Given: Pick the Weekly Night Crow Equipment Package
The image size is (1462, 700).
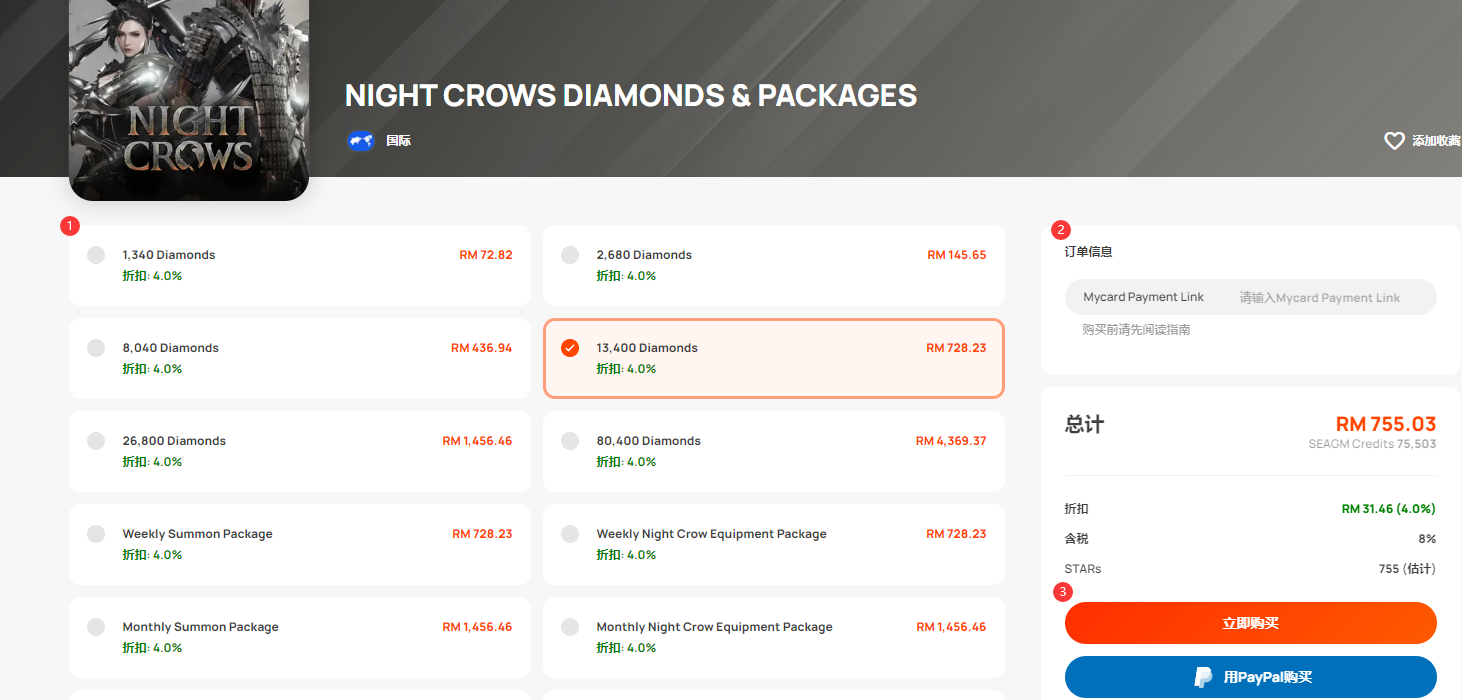Looking at the screenshot, I should [774, 544].
